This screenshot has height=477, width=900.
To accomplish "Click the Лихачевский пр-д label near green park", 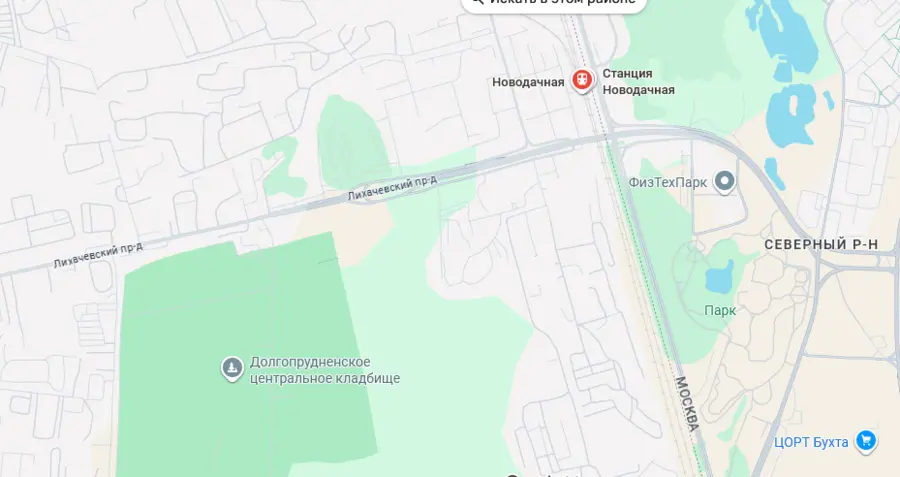I will click(x=392, y=188).
